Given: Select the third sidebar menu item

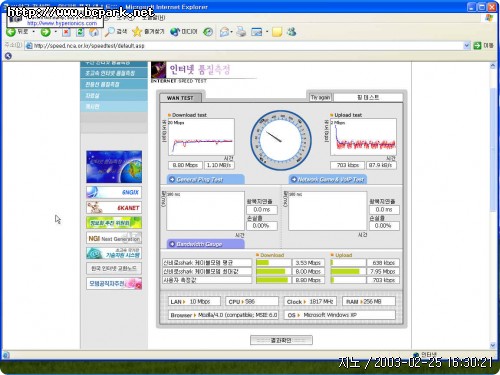Looking at the screenshot, I should 114,84.
